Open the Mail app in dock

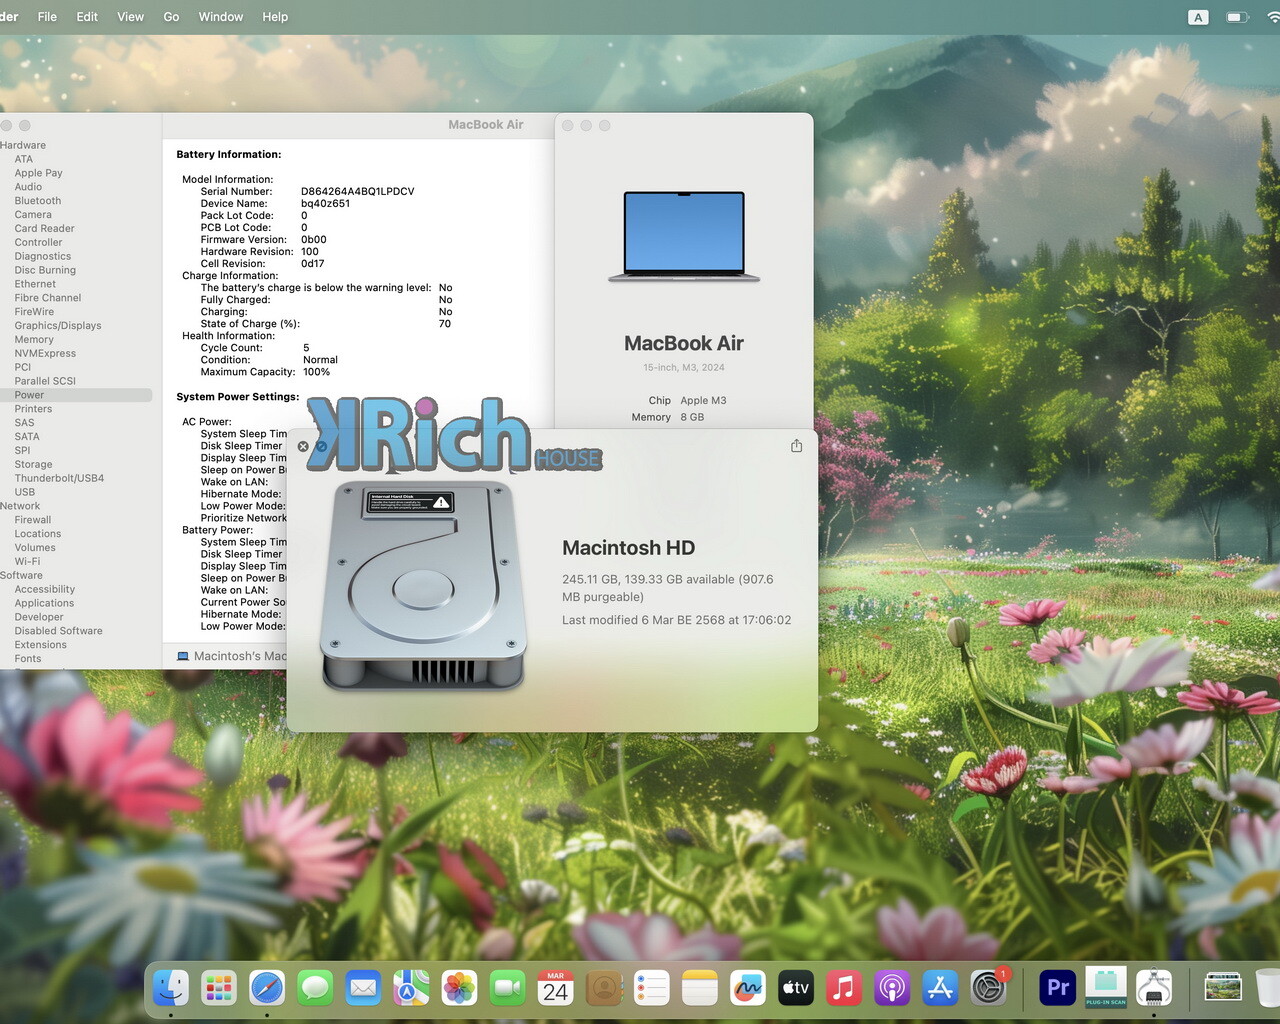tap(363, 988)
